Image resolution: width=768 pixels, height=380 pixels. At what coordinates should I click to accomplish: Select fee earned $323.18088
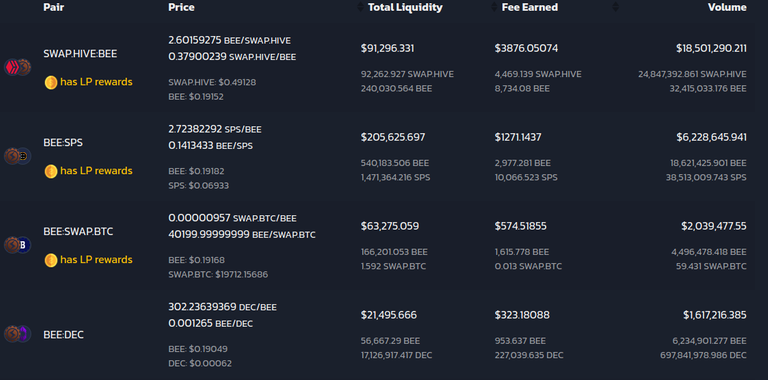click(522, 315)
